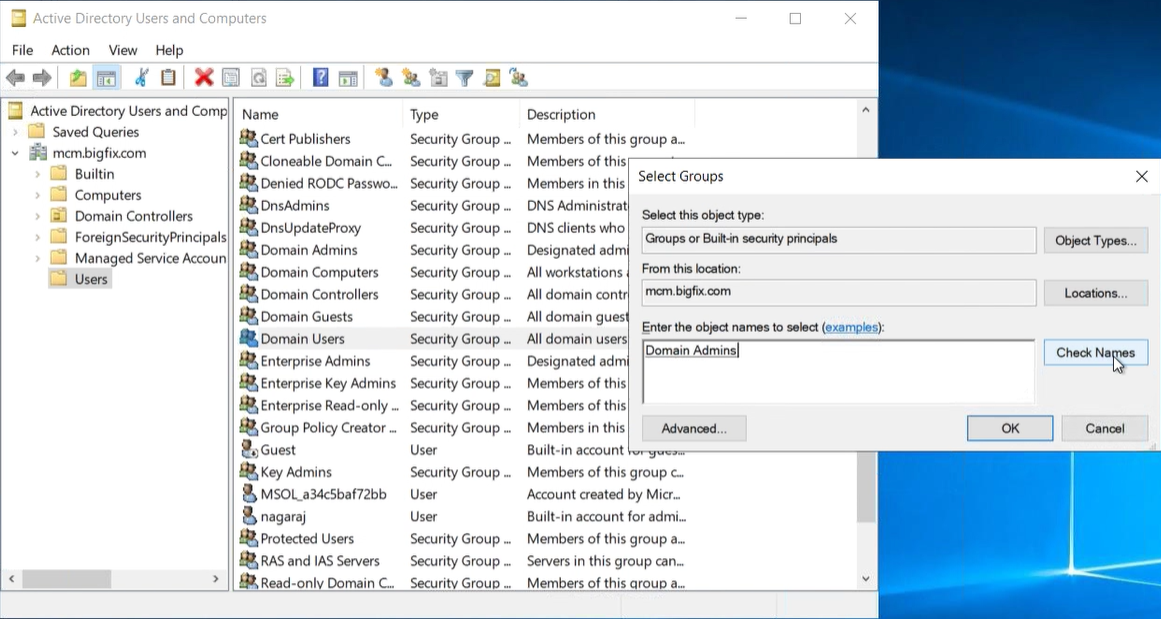Click the filter funnel toolbar icon
This screenshot has height=619, width=1161.
(464, 78)
